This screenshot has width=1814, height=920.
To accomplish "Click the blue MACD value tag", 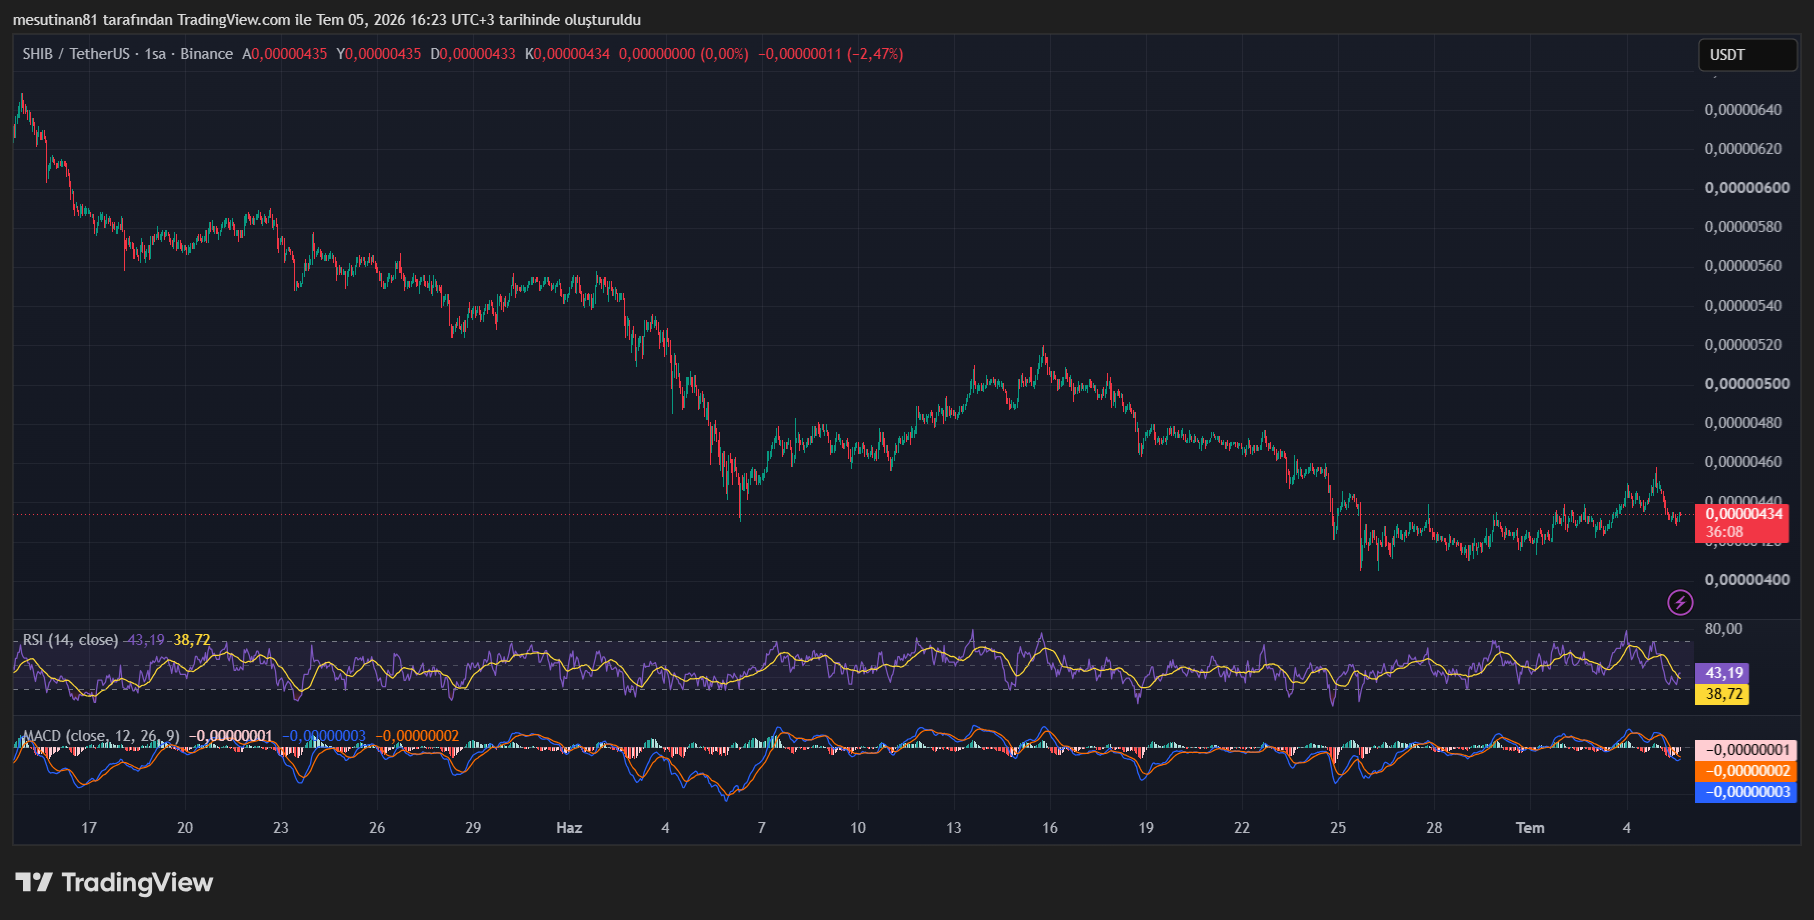I will point(1746,792).
